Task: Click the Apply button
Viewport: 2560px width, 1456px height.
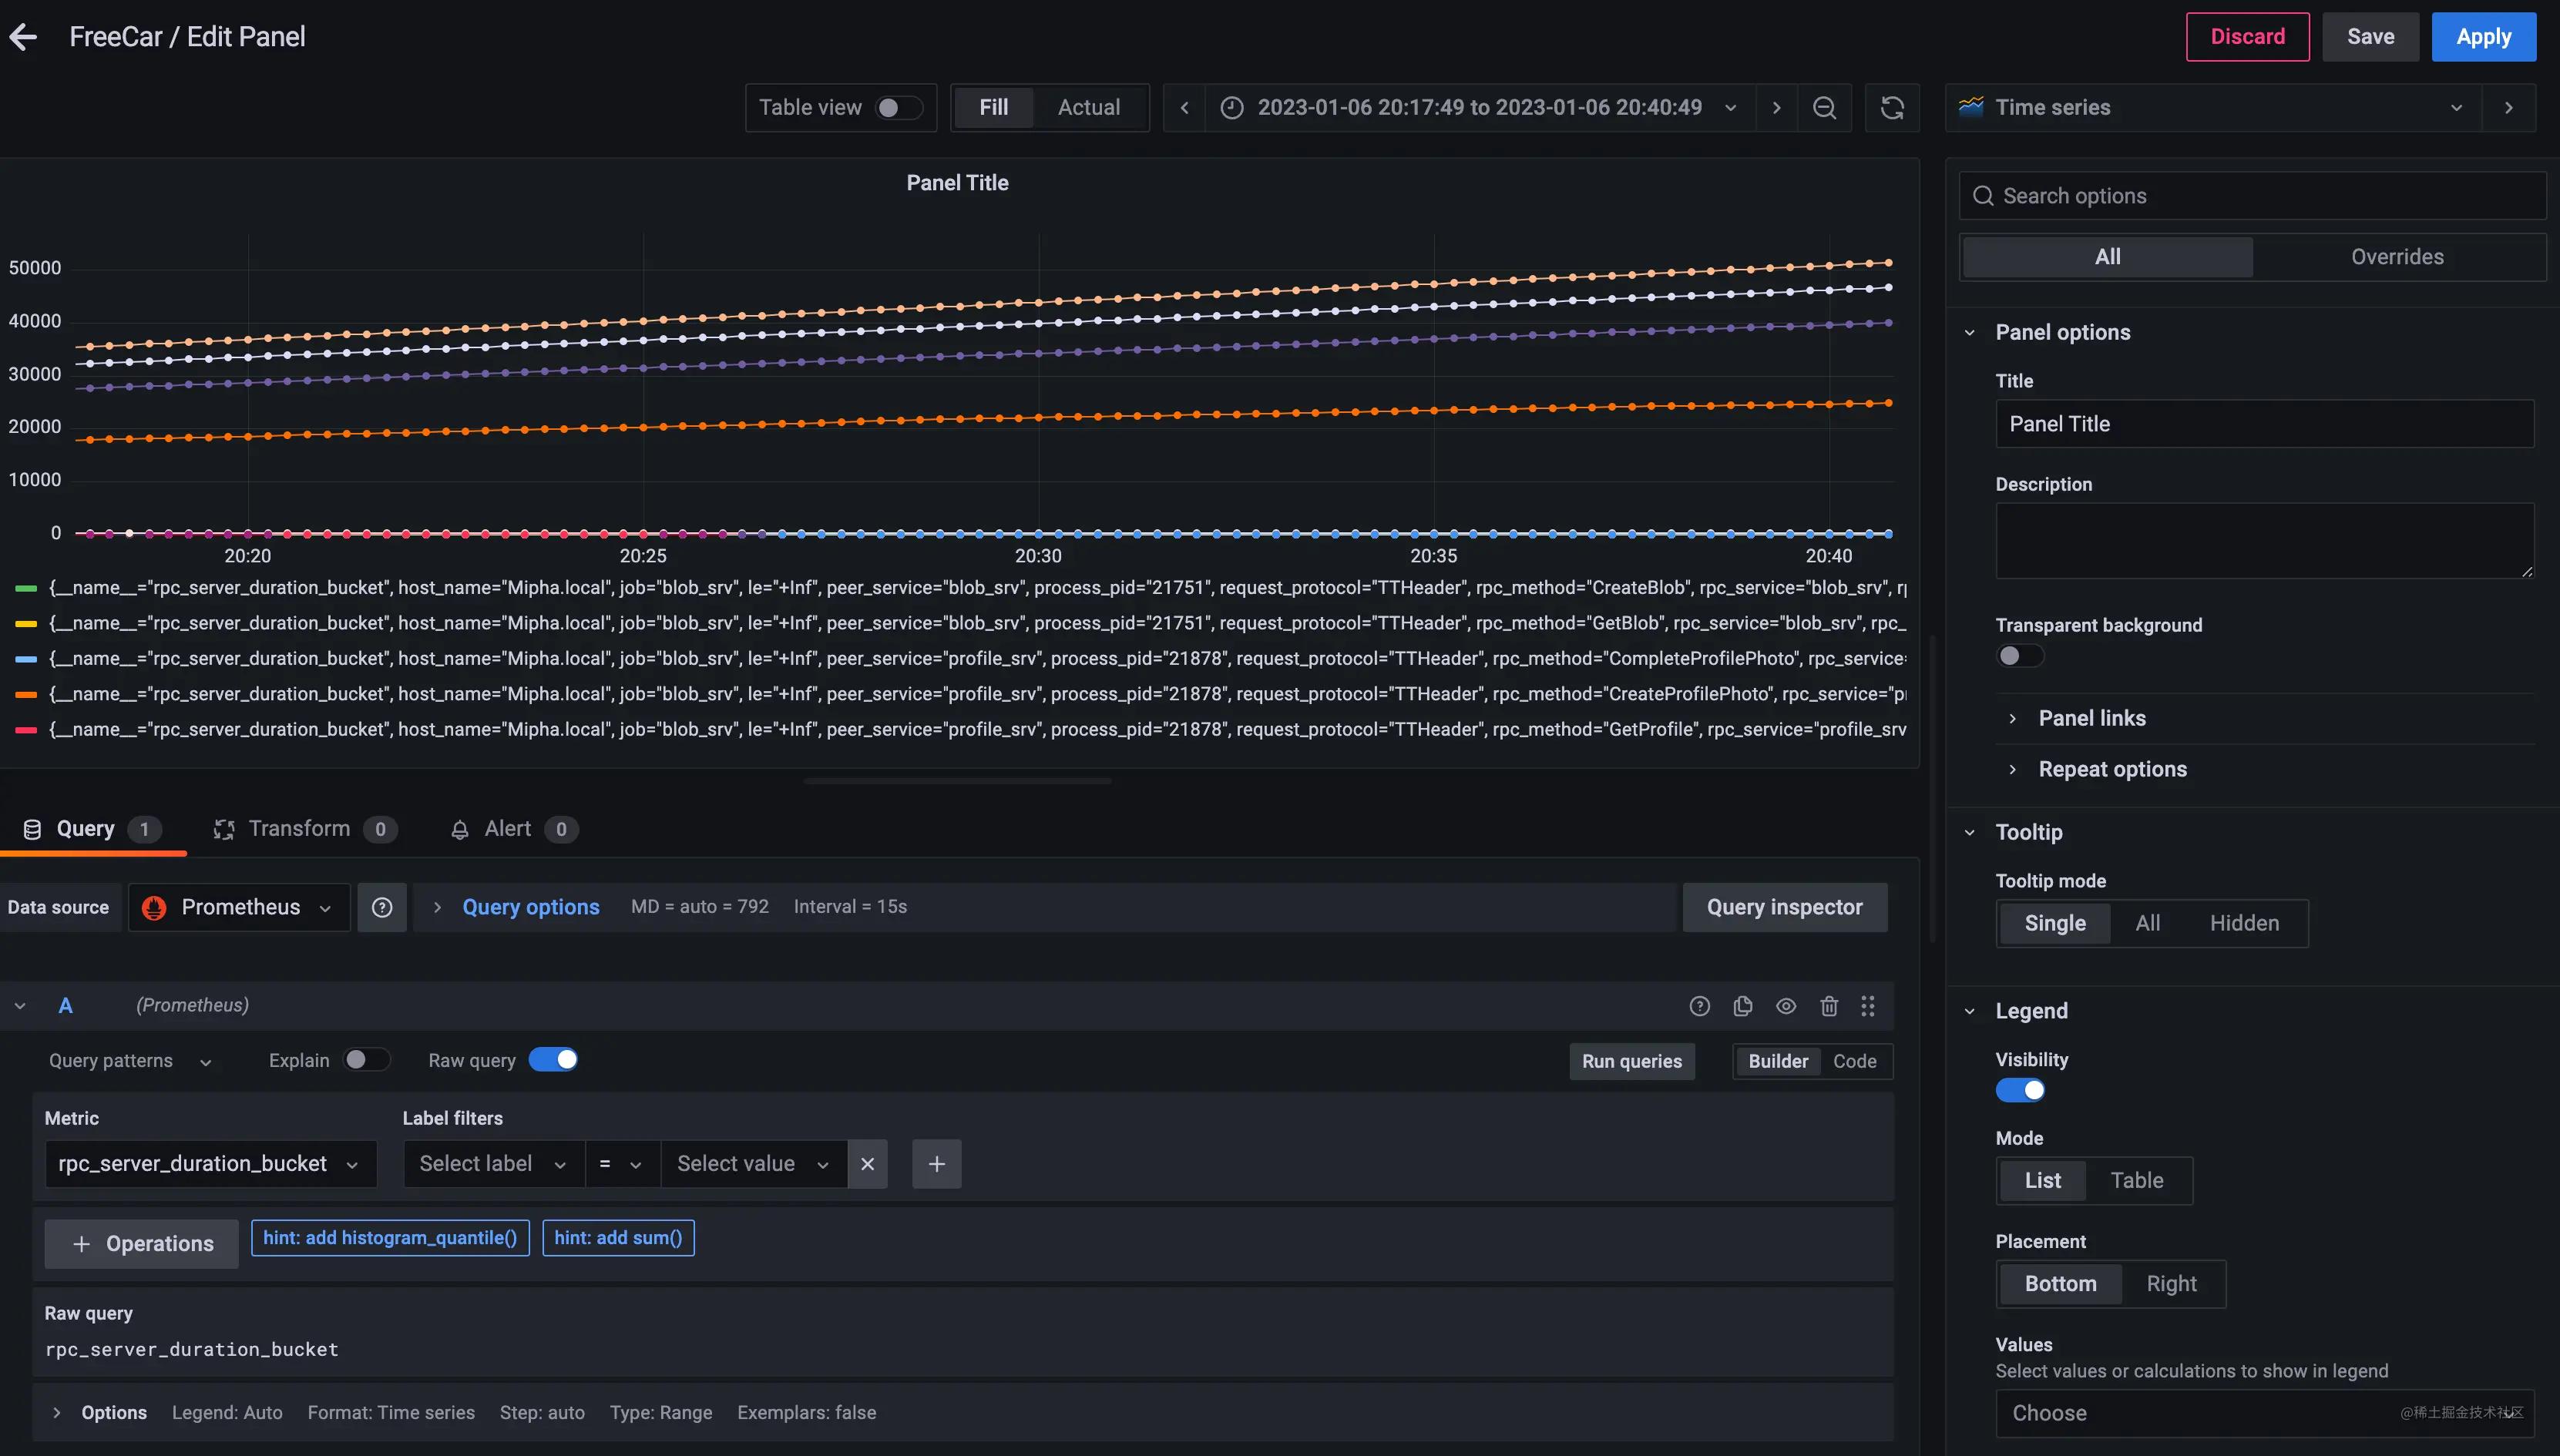Action: pos(2483,37)
